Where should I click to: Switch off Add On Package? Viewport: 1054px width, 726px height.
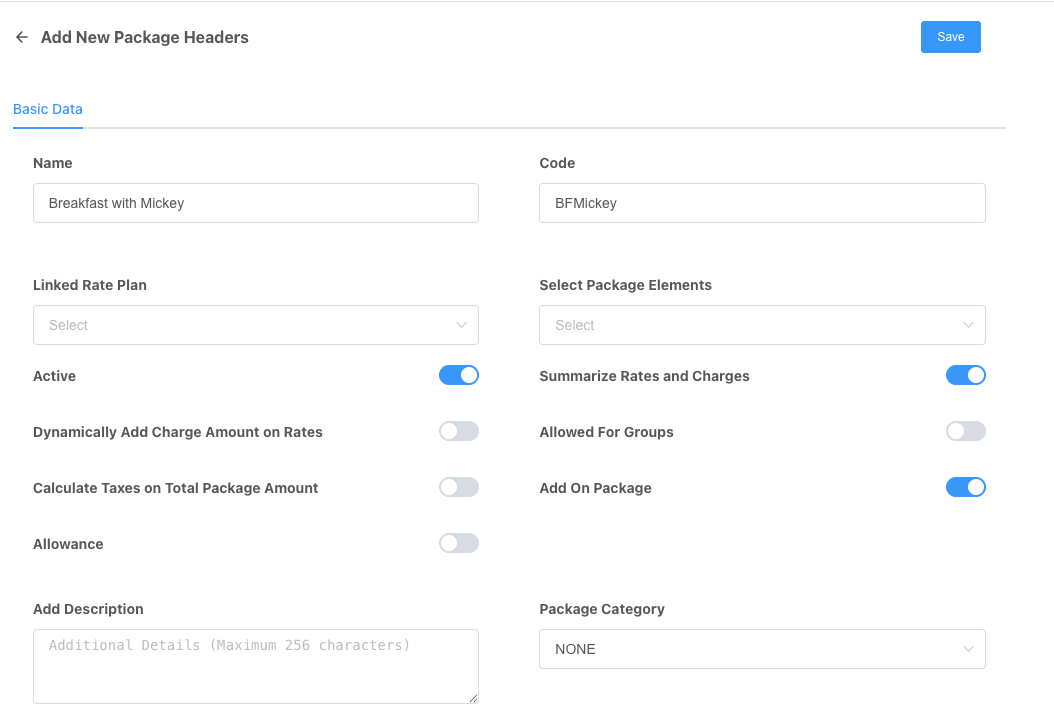click(x=965, y=487)
